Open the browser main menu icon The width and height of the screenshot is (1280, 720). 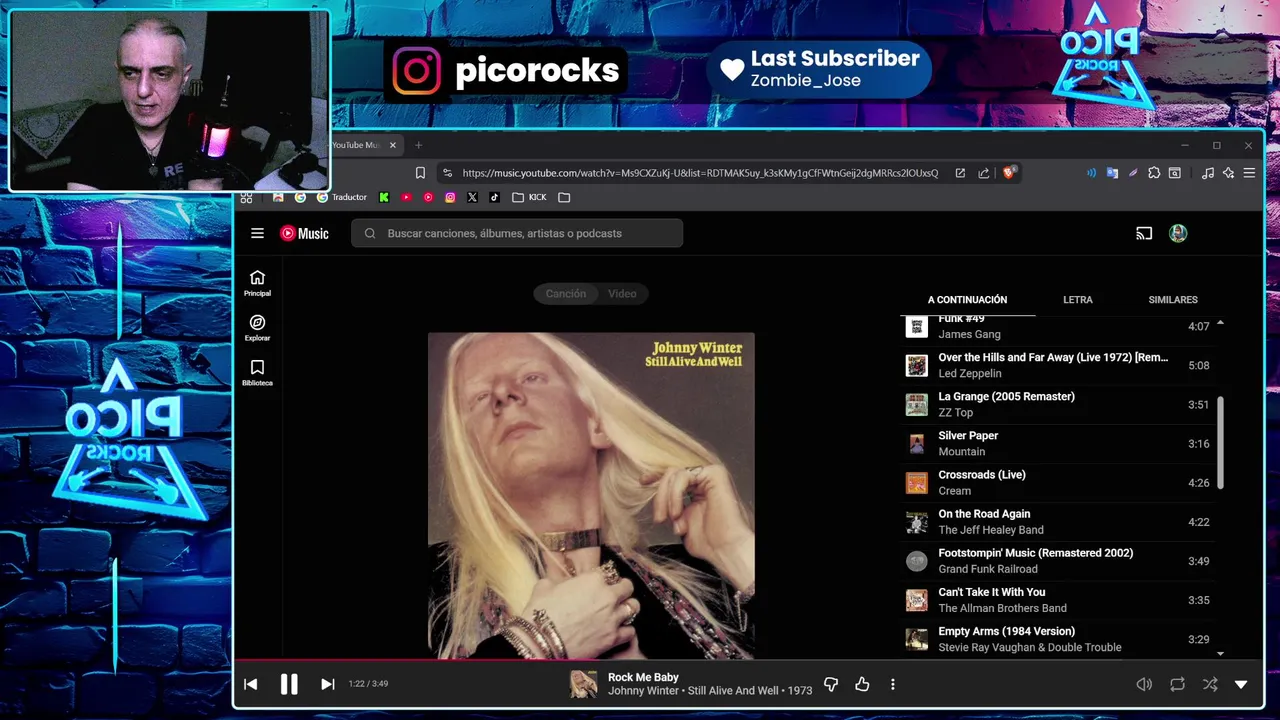[1249, 173]
